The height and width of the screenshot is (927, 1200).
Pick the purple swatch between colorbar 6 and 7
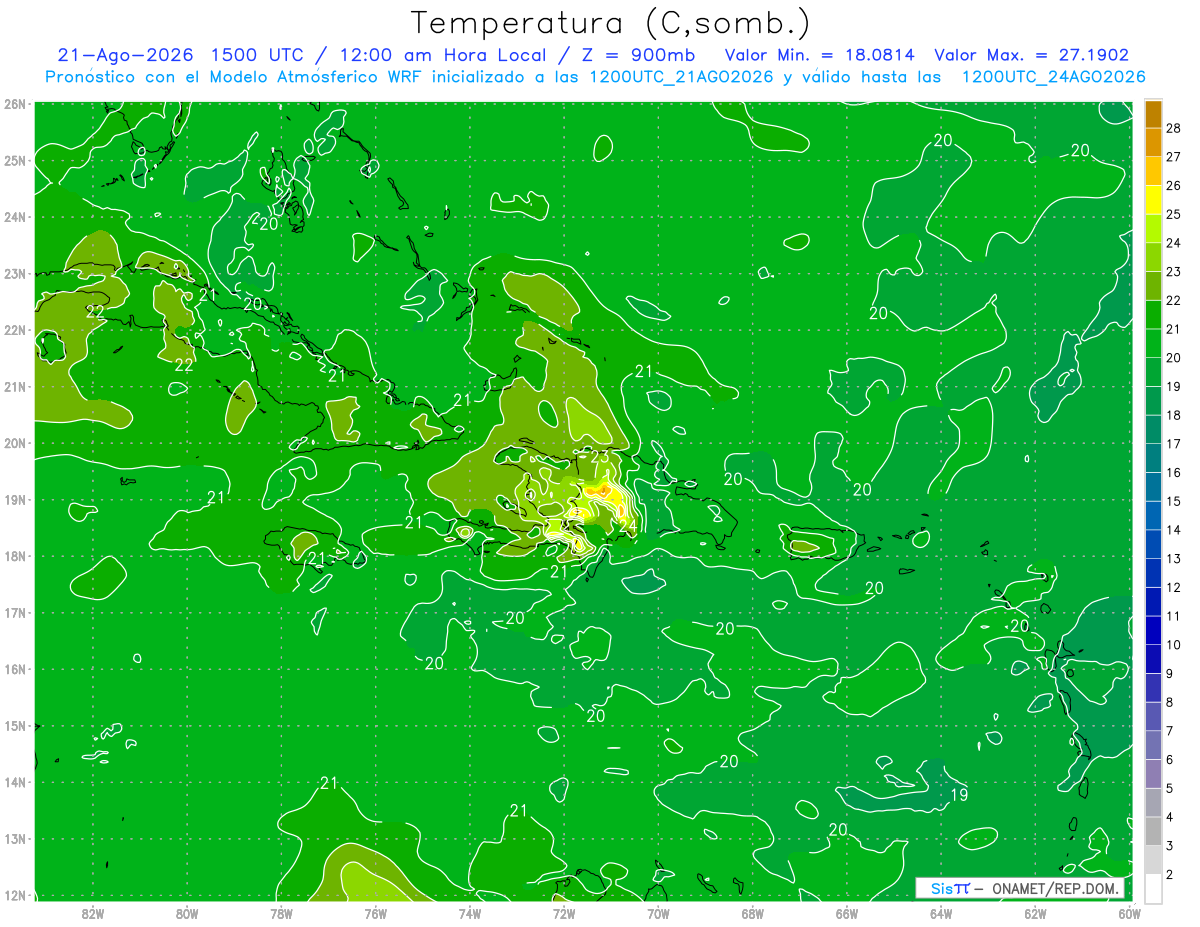[x=1153, y=744]
